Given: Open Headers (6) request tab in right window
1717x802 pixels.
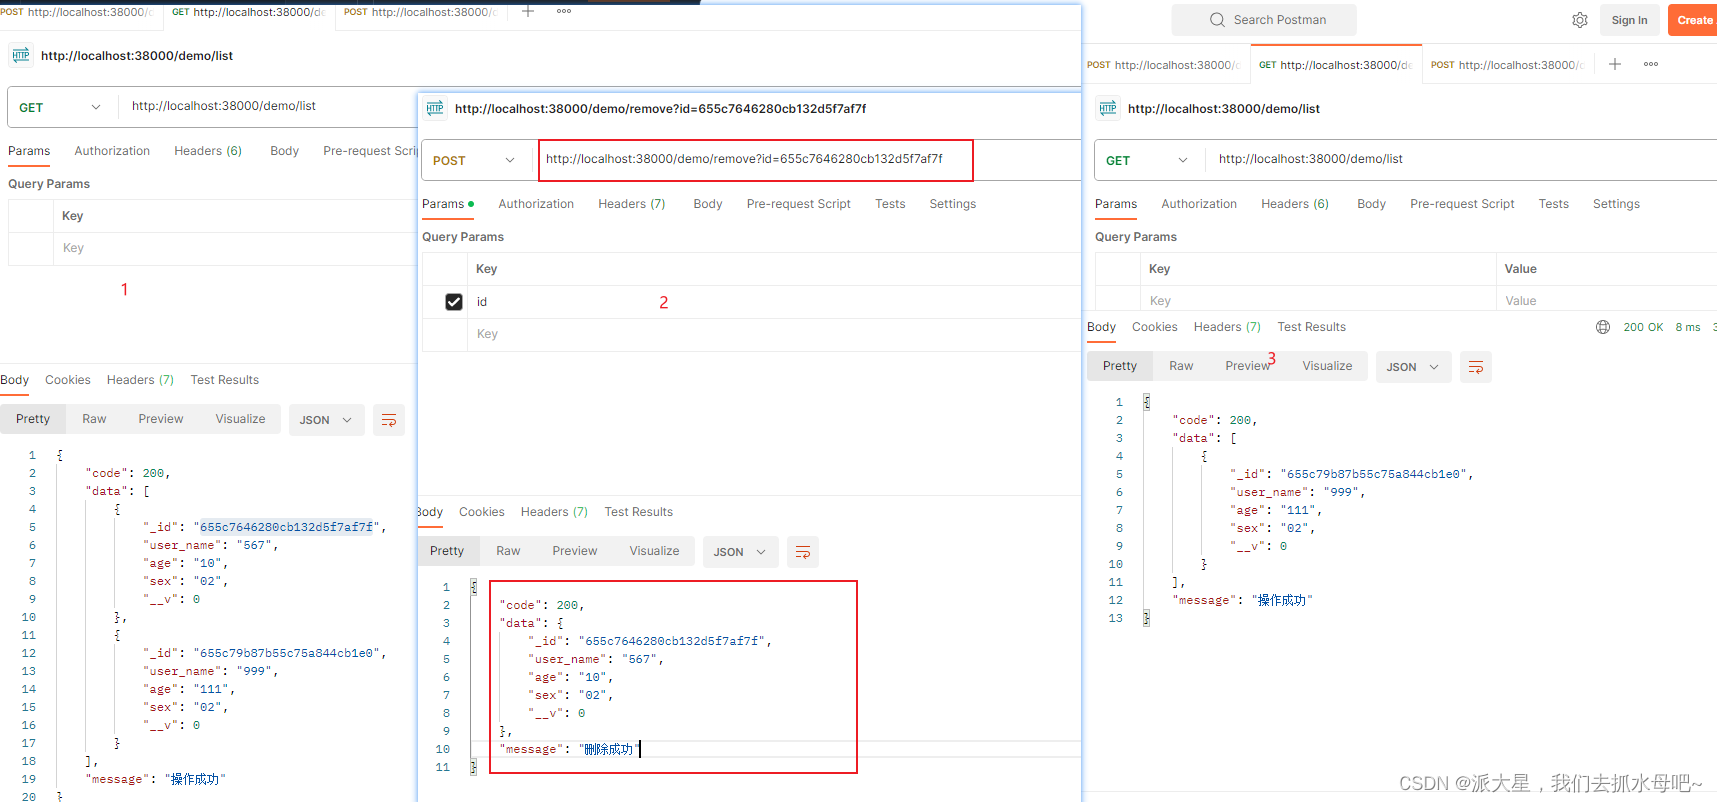Looking at the screenshot, I should 1295,204.
